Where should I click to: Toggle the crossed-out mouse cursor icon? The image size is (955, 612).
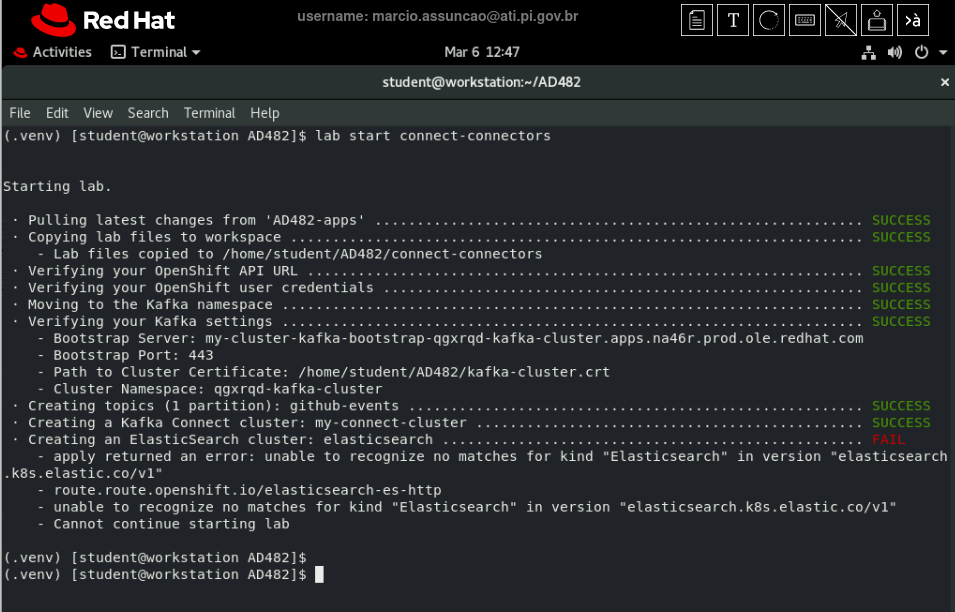tap(840, 21)
